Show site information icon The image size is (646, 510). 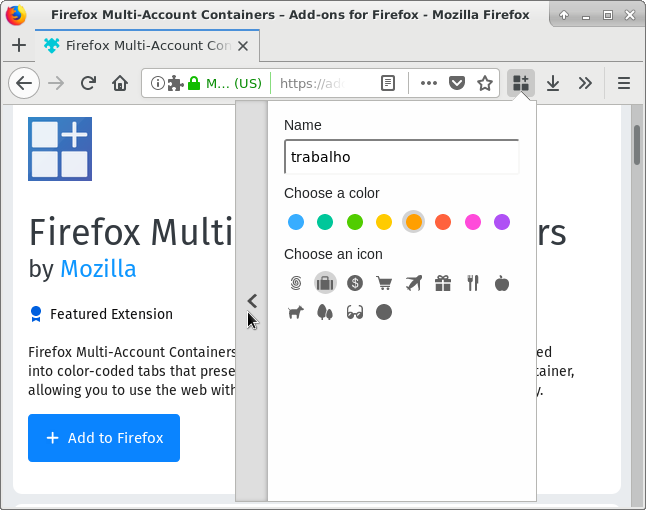pos(157,83)
